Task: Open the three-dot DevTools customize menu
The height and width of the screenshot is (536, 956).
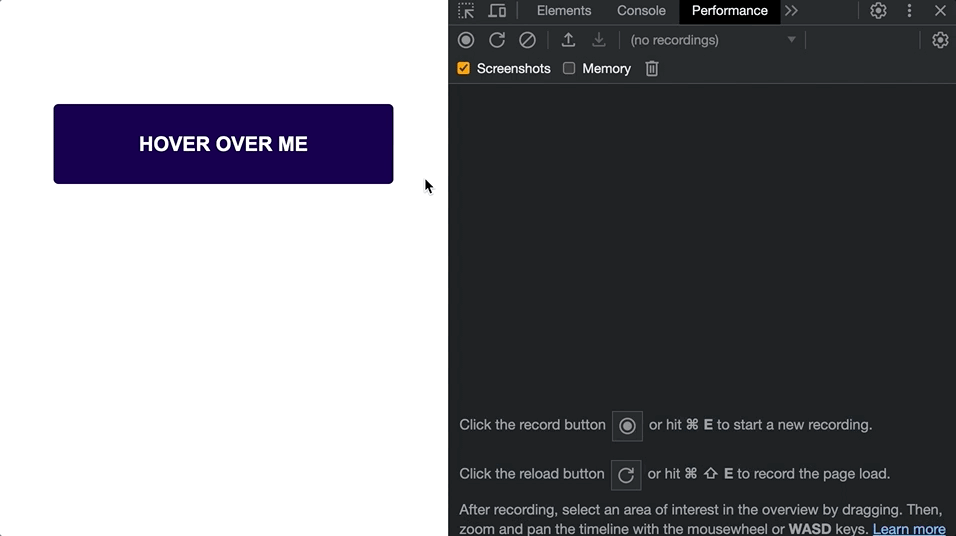Action: (909, 11)
